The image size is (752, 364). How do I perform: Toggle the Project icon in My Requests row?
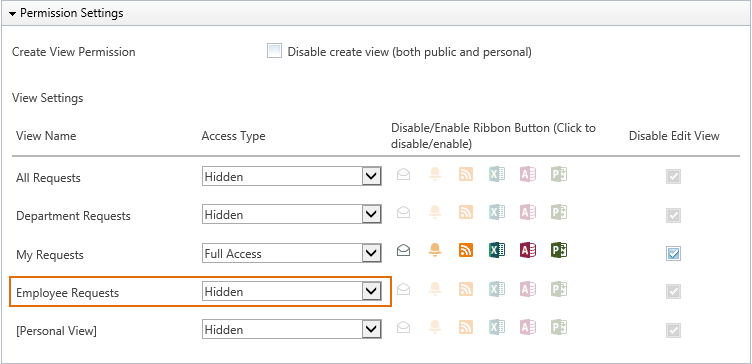pyautogui.click(x=559, y=250)
